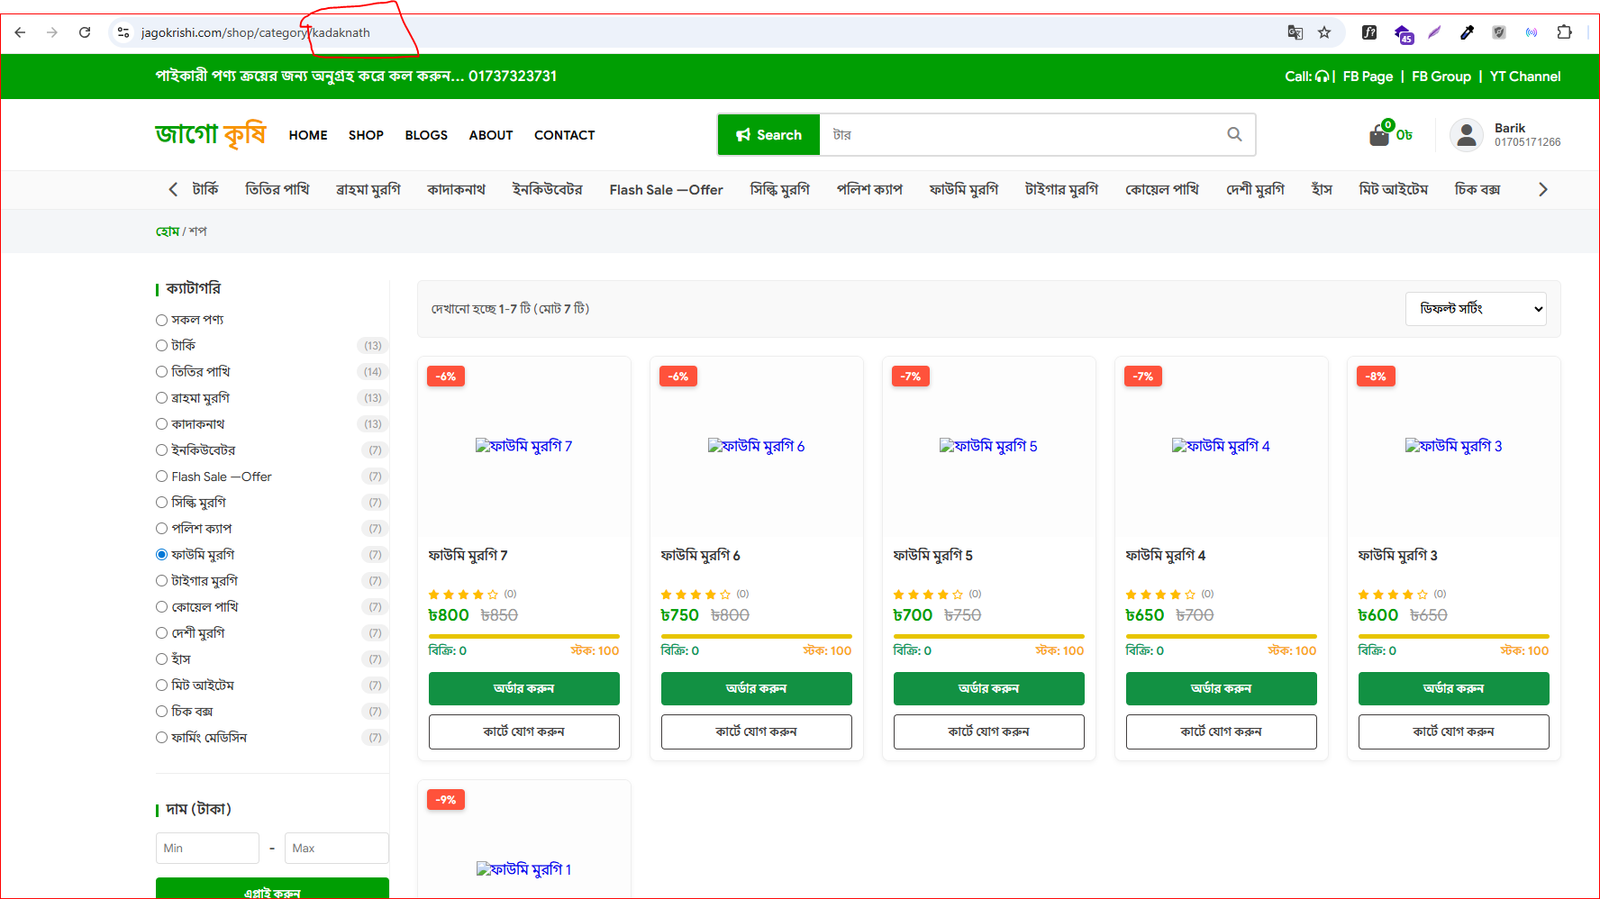The image size is (1600, 899).
Task: Click the user profile avatar icon
Action: [1466, 135]
